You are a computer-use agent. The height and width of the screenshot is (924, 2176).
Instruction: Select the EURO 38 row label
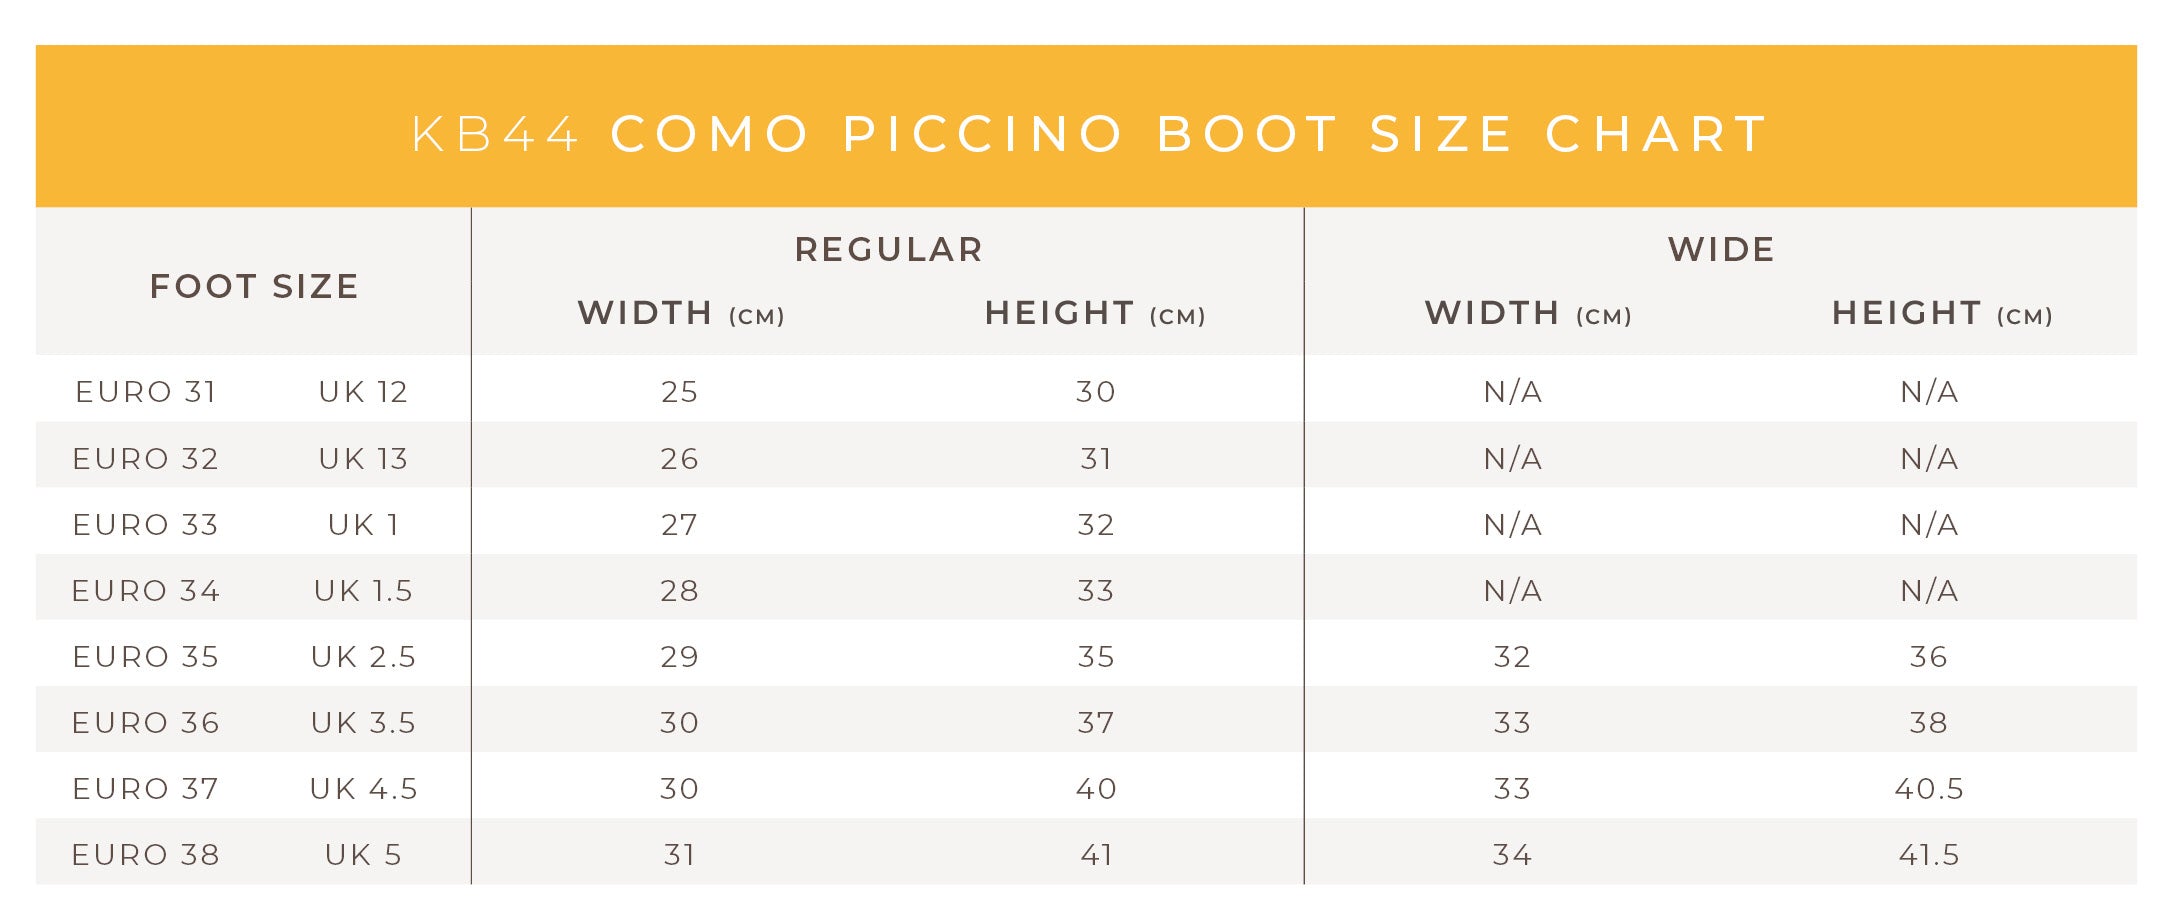[x=146, y=855]
